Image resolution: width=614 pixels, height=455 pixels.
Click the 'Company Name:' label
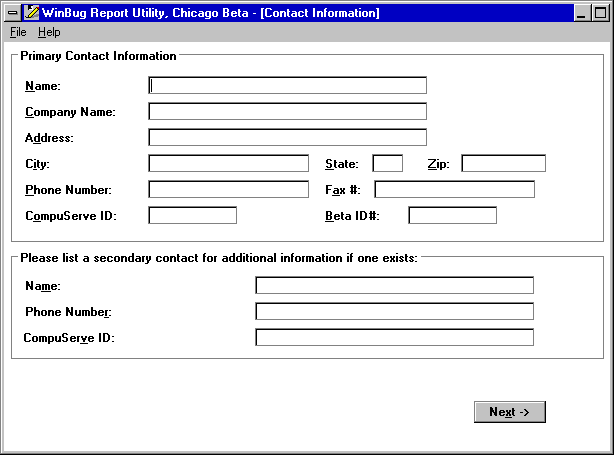click(x=70, y=112)
